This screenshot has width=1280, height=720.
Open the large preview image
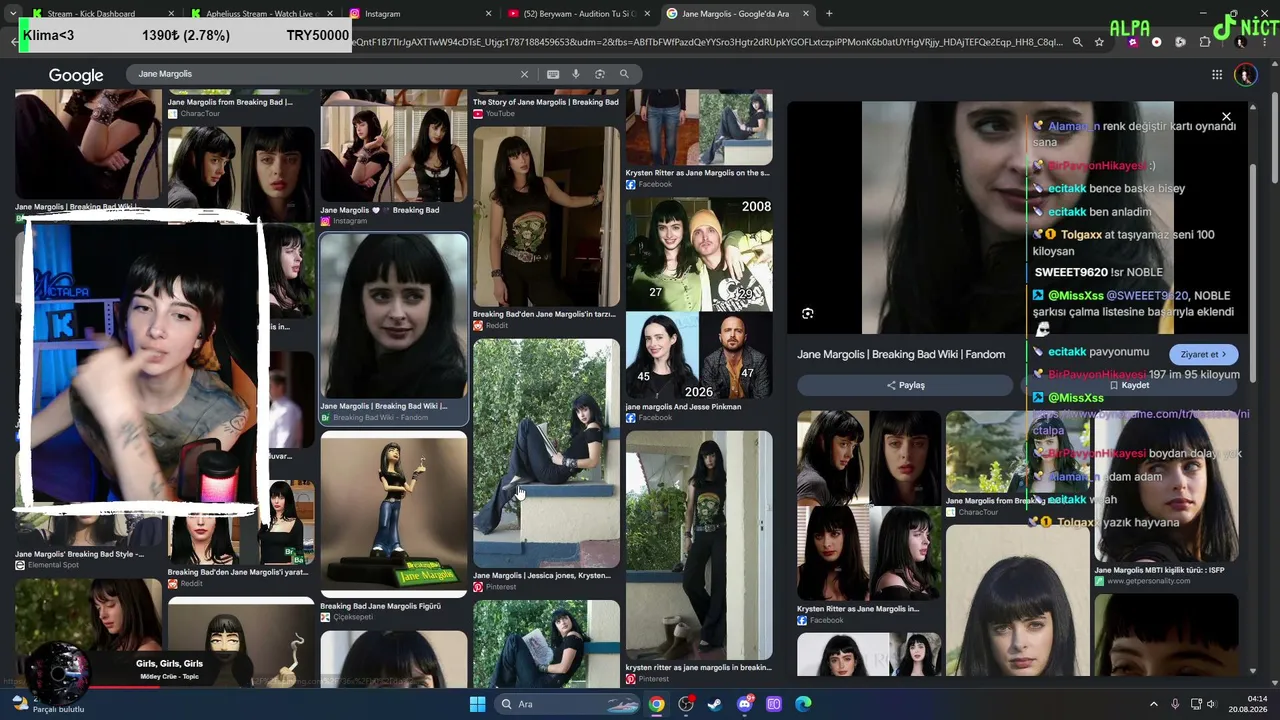coord(1017,217)
